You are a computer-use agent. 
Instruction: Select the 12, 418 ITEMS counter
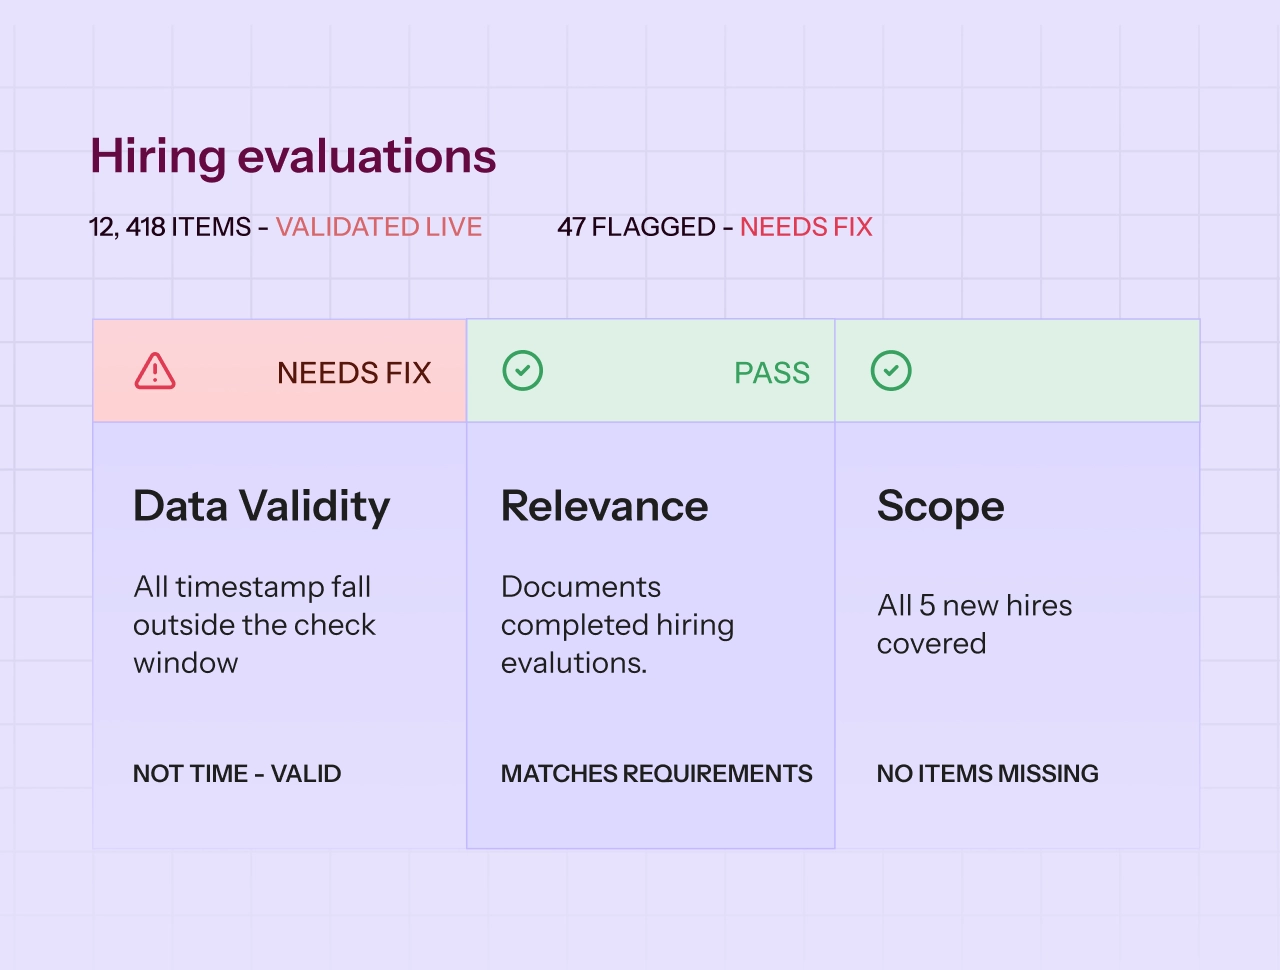click(170, 227)
